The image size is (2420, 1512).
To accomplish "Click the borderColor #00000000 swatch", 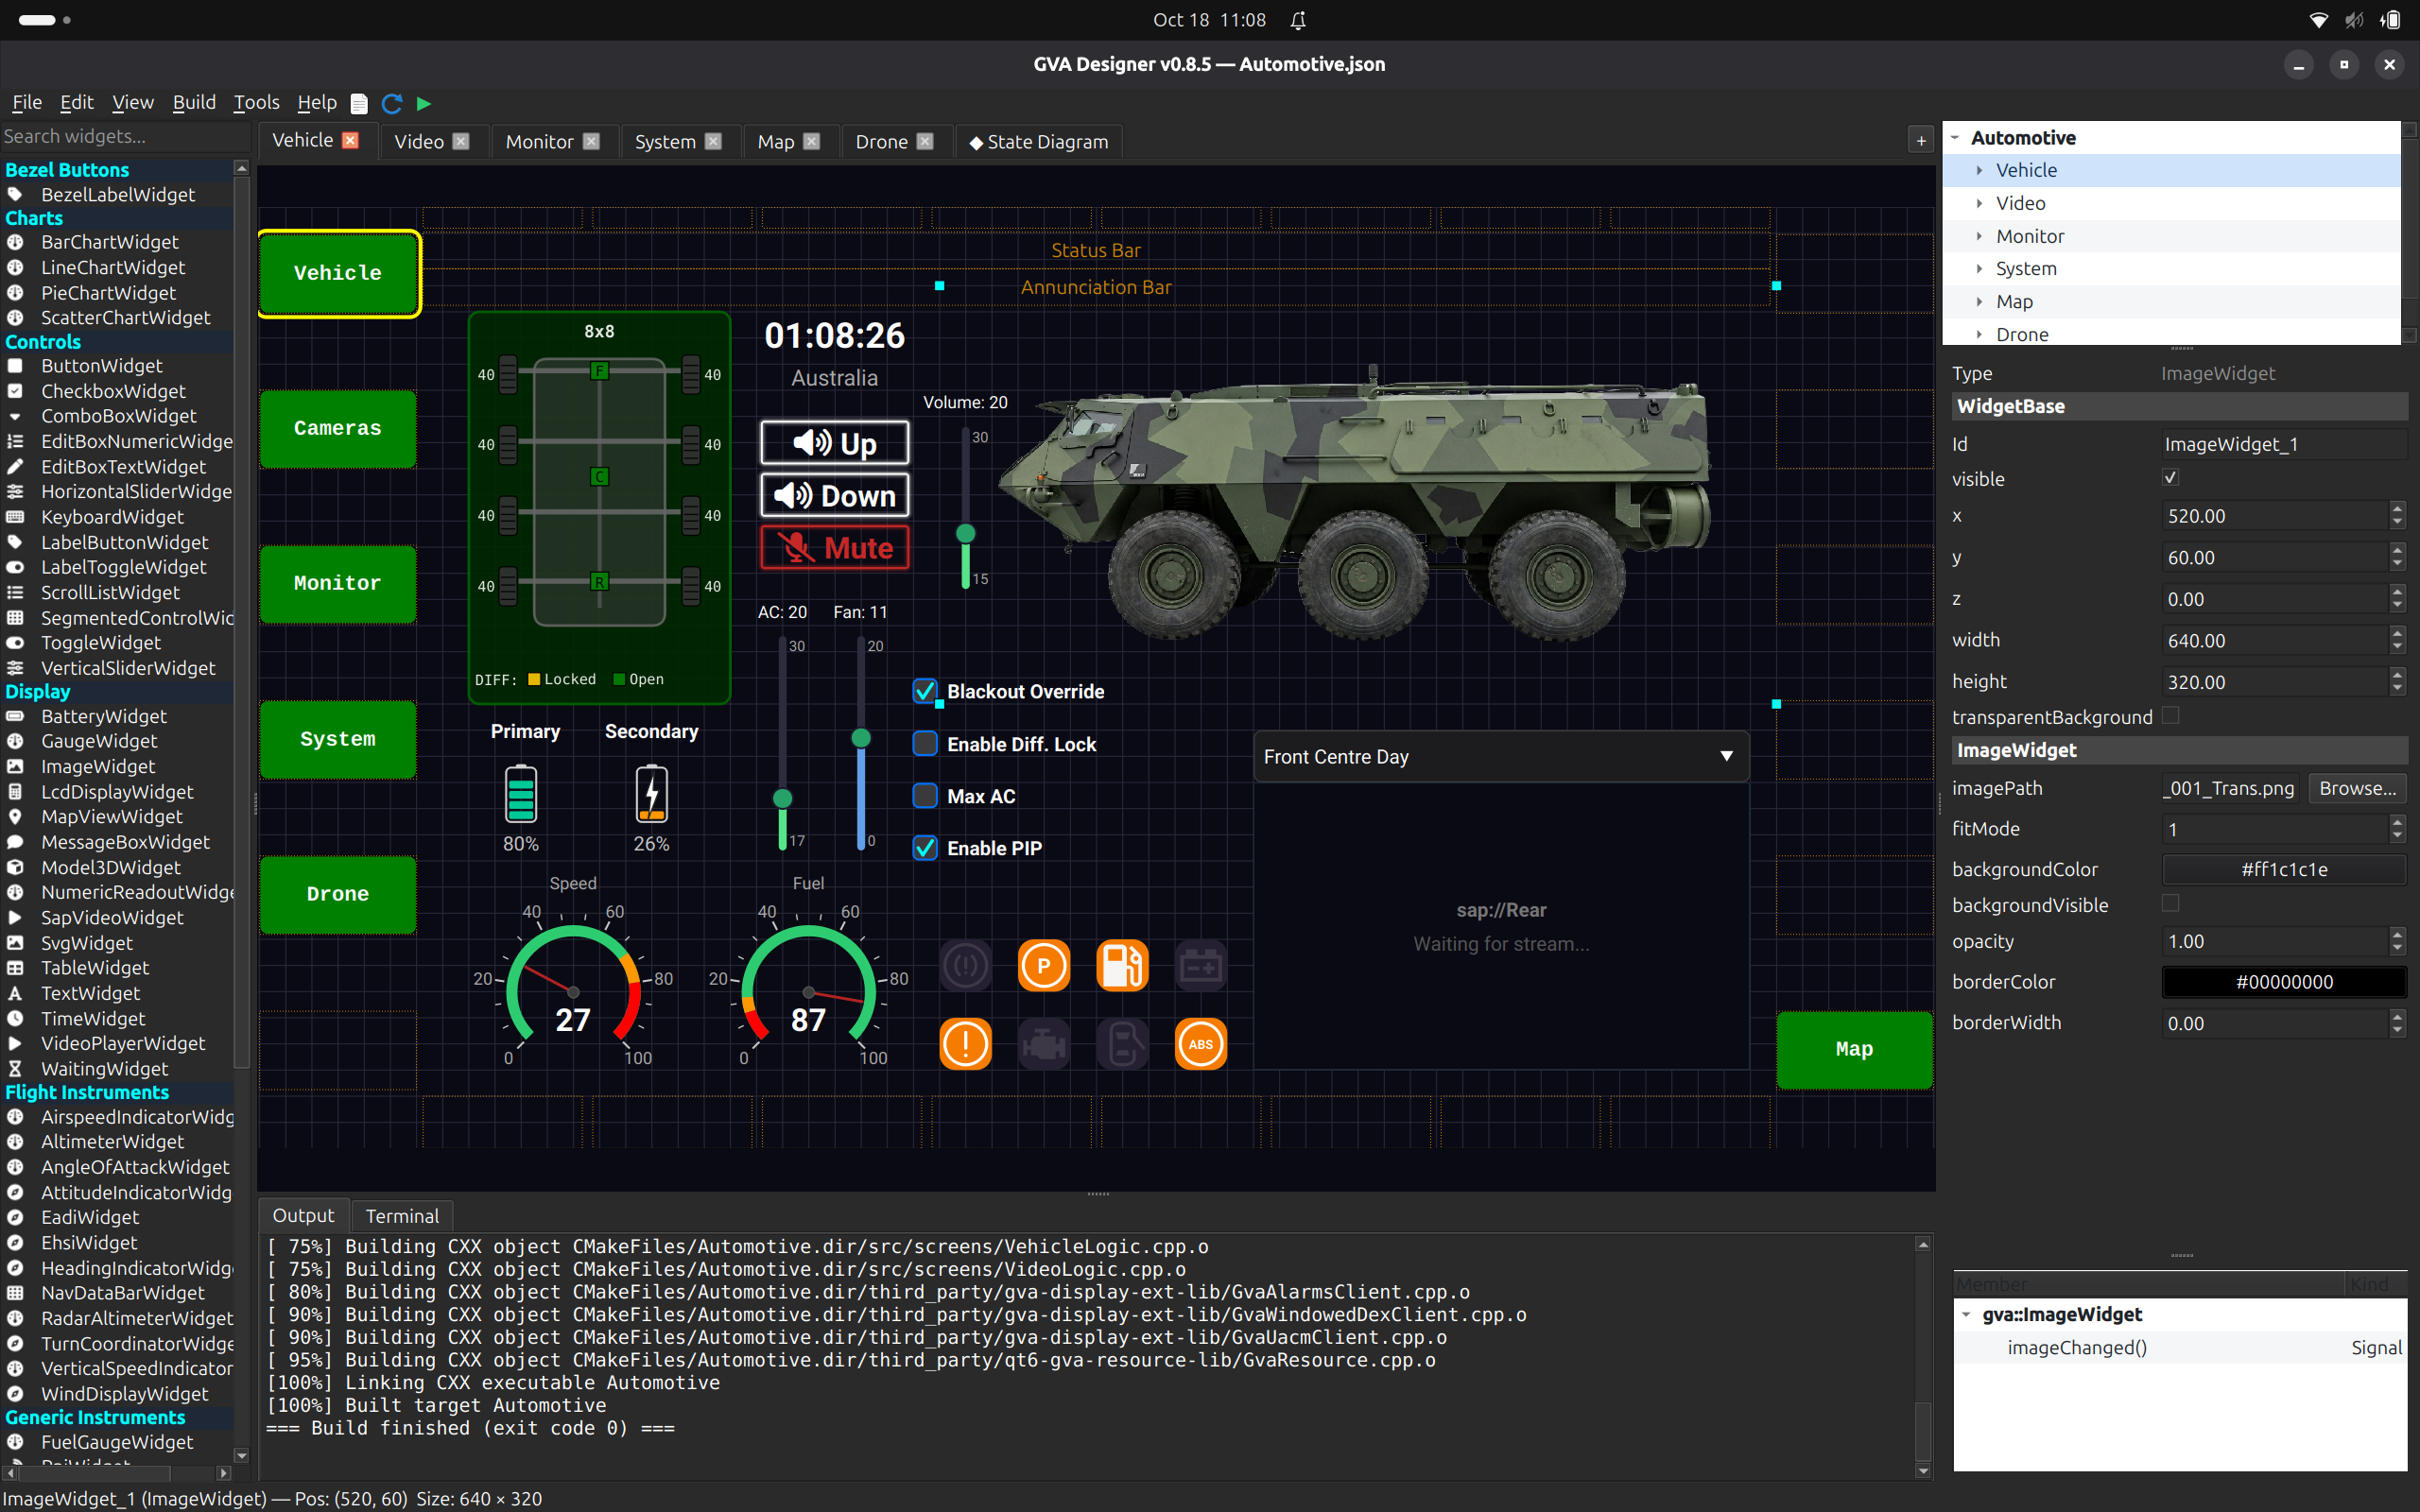I will (2284, 982).
